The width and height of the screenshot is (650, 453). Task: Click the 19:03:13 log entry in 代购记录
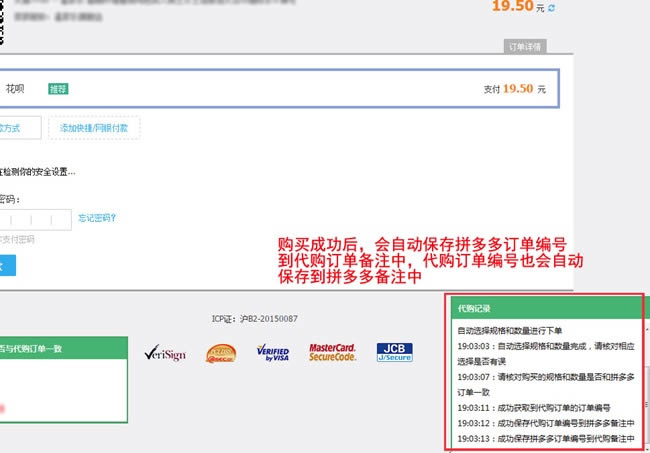coord(545,438)
